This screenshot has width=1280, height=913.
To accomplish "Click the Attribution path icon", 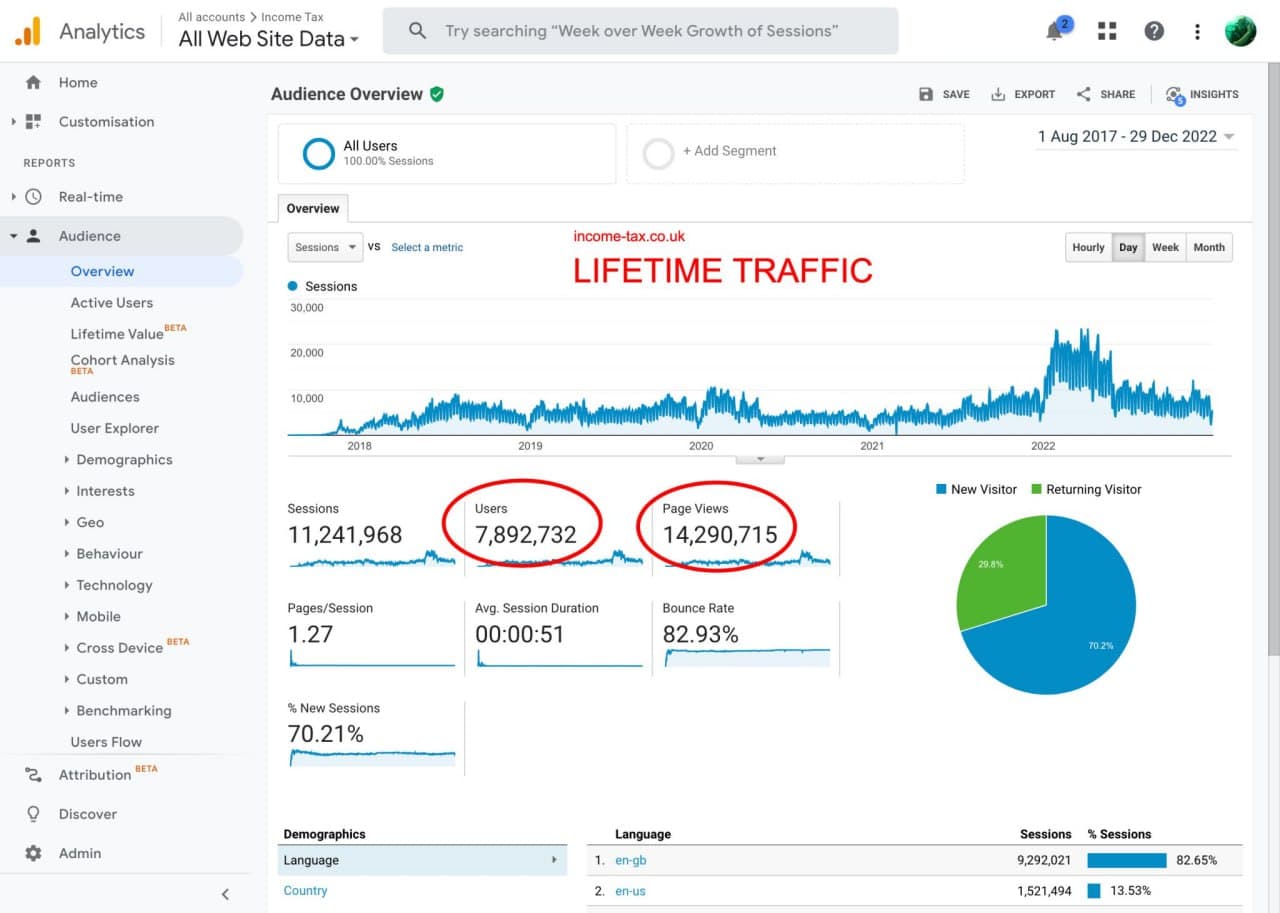I will pos(34,774).
